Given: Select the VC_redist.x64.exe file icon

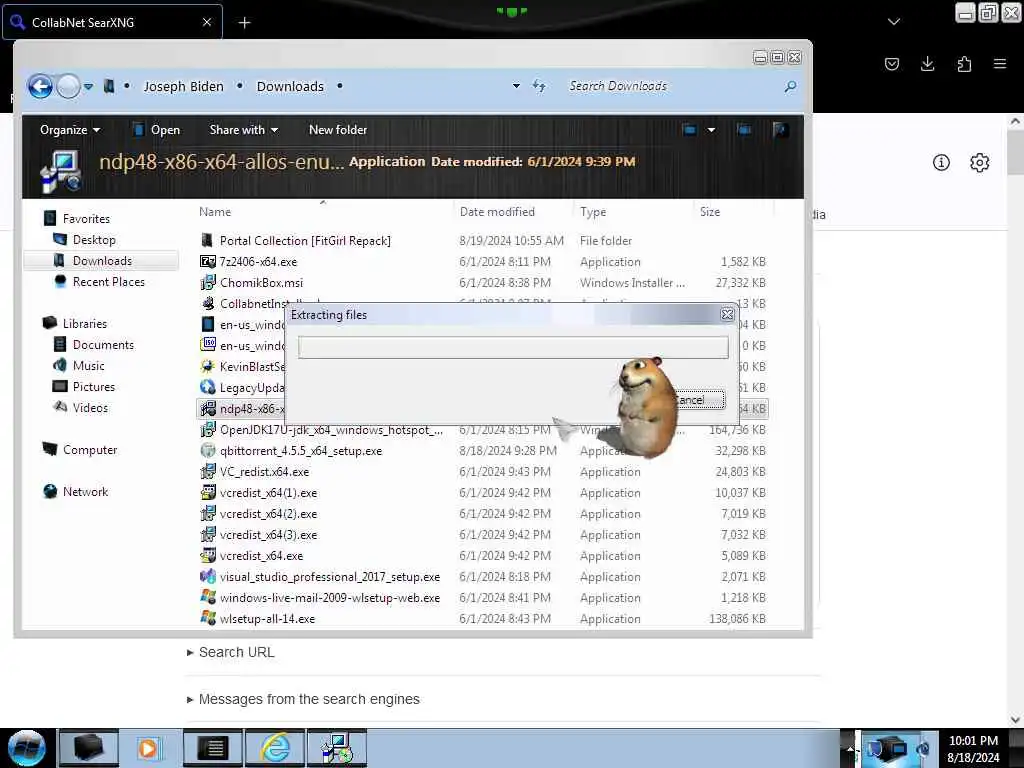Looking at the screenshot, I should tap(208, 472).
